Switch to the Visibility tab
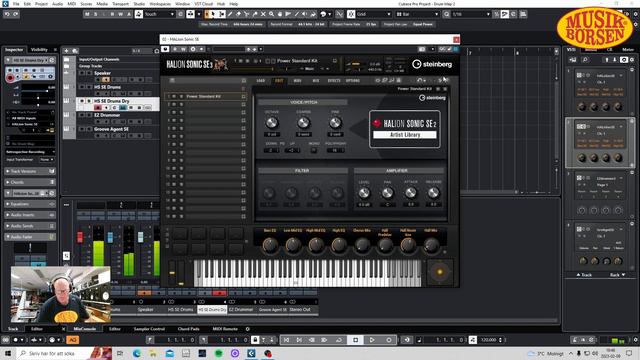 point(39,49)
